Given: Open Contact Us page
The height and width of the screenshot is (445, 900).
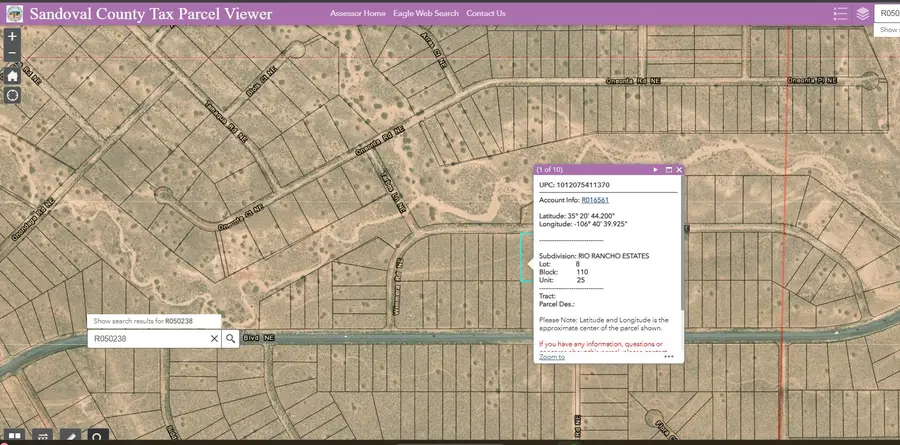Looking at the screenshot, I should [486, 13].
